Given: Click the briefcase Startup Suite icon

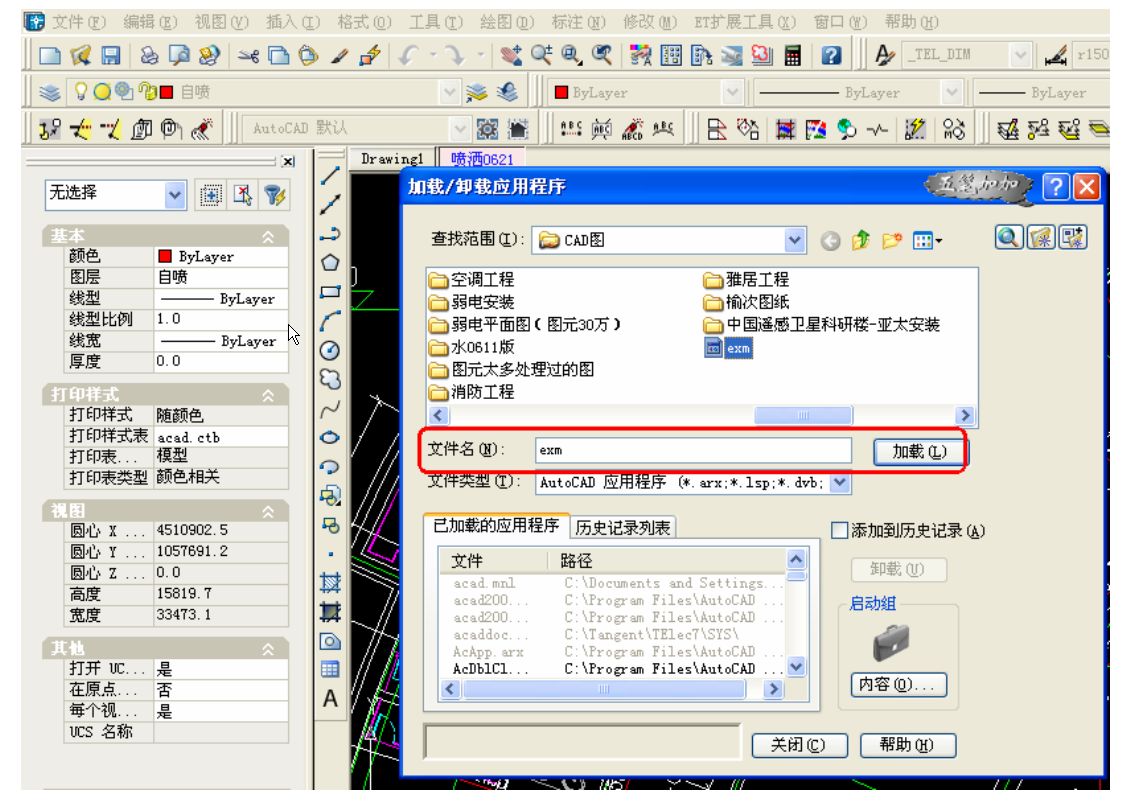Looking at the screenshot, I should click(x=892, y=642).
